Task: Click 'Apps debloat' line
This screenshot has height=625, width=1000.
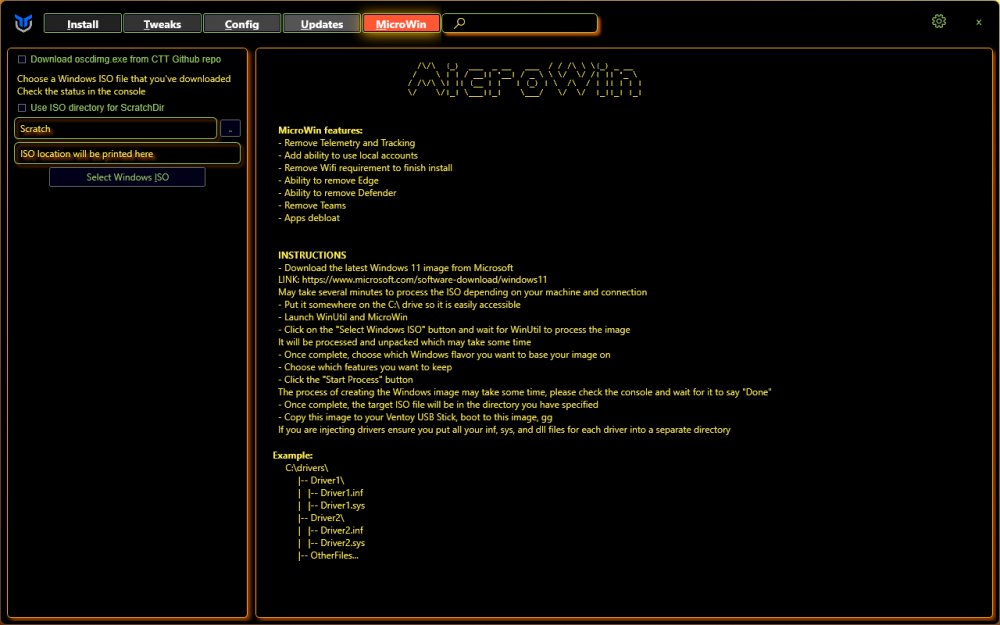Action: tap(309, 217)
